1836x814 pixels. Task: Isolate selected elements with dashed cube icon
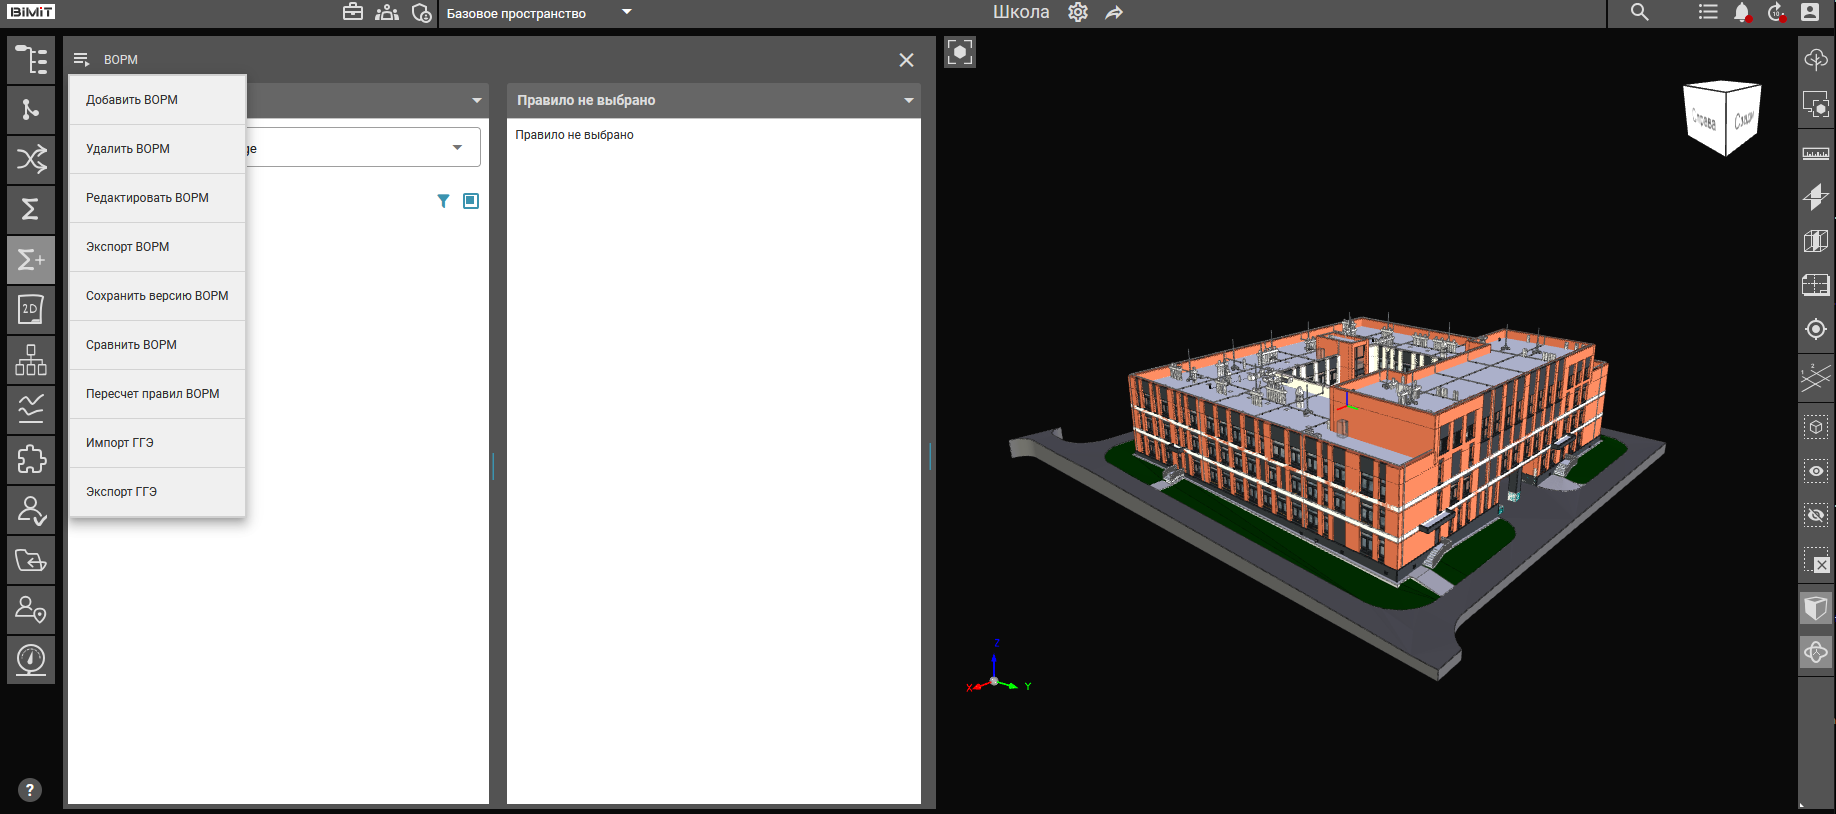click(1816, 427)
